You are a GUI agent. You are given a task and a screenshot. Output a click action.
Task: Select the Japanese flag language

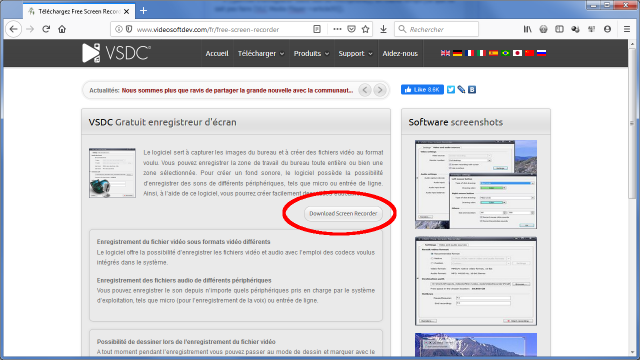pyautogui.click(x=518, y=53)
